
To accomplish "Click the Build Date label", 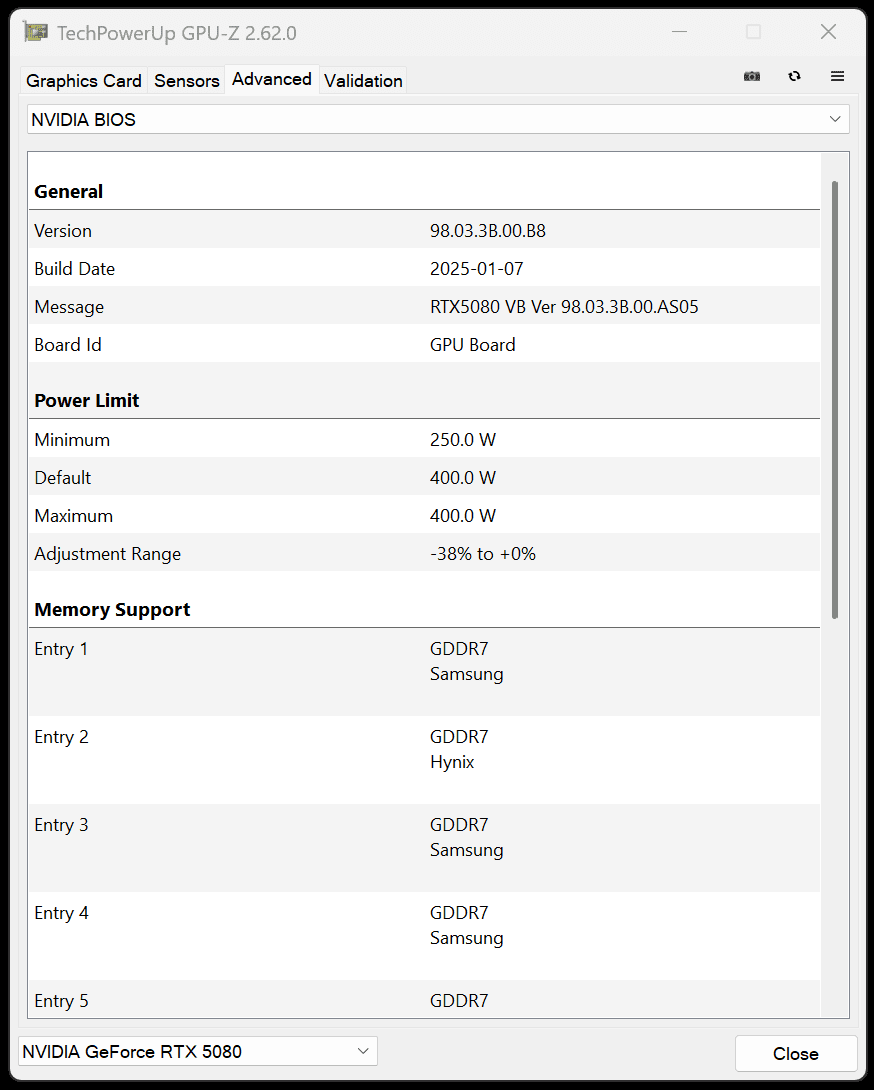I will click(74, 269).
